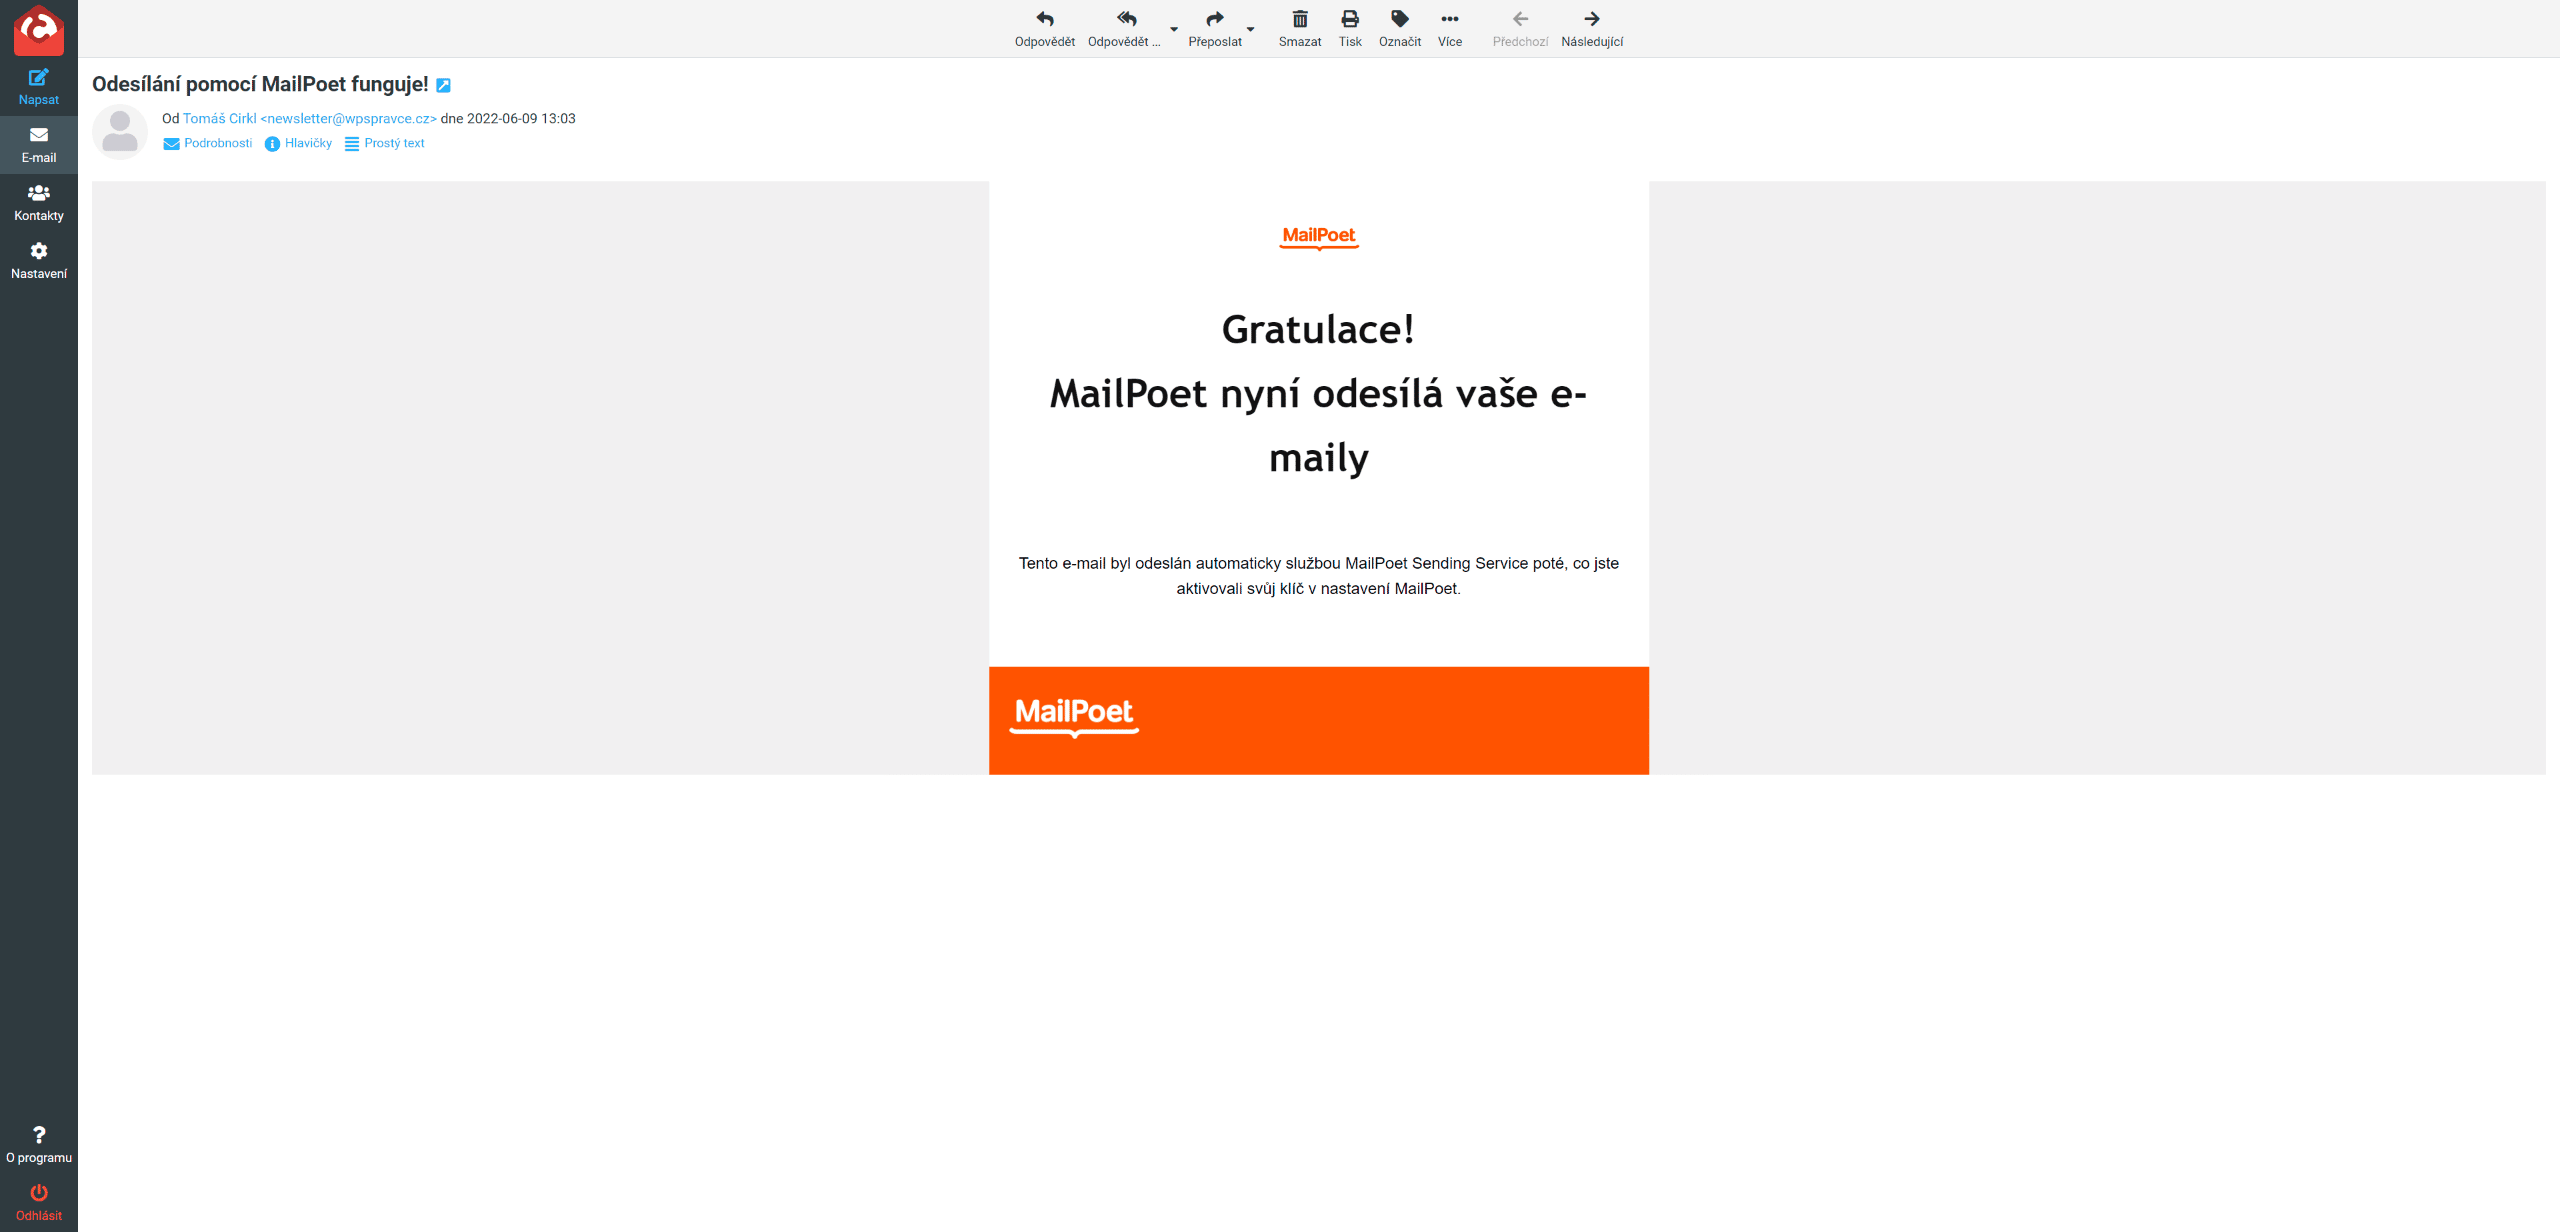The image size is (2560, 1232).
Task: Expand Přeposlat forwarding options arrow
Action: (1250, 29)
